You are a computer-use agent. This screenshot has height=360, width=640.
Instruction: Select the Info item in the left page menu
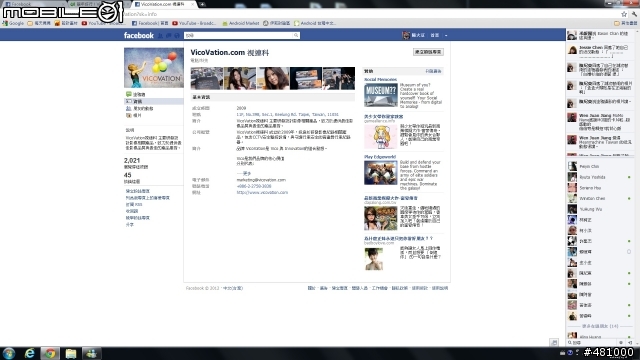coord(154,101)
